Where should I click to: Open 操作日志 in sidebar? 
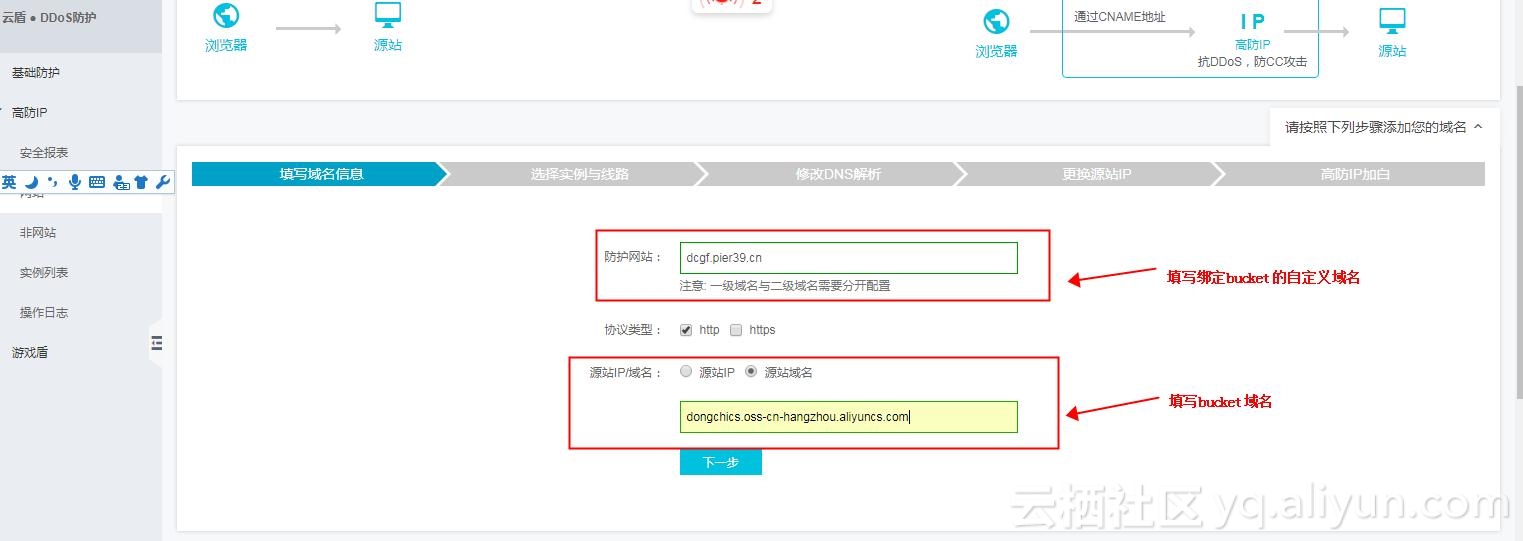[44, 313]
